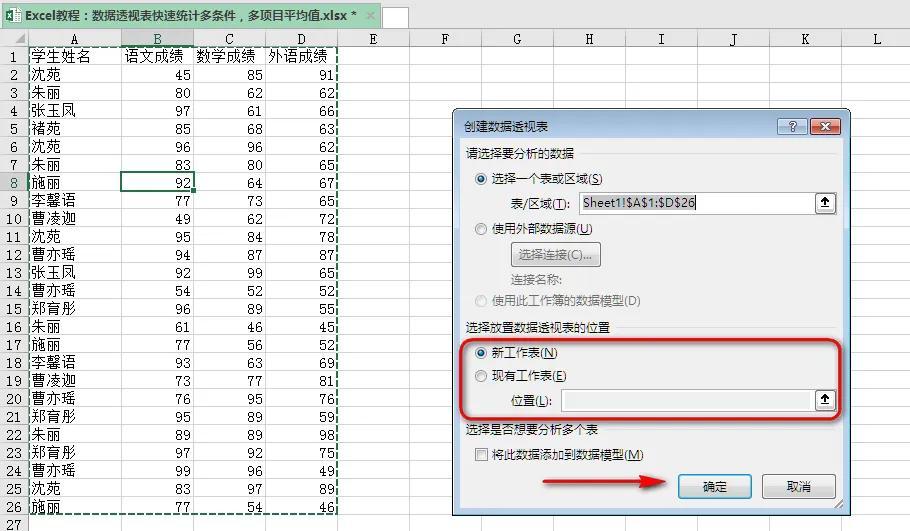Viewport: 910px width, 531px height.
Task: Select the 使用此工作簿的数据模型 radio option
Action: [x=481, y=301]
